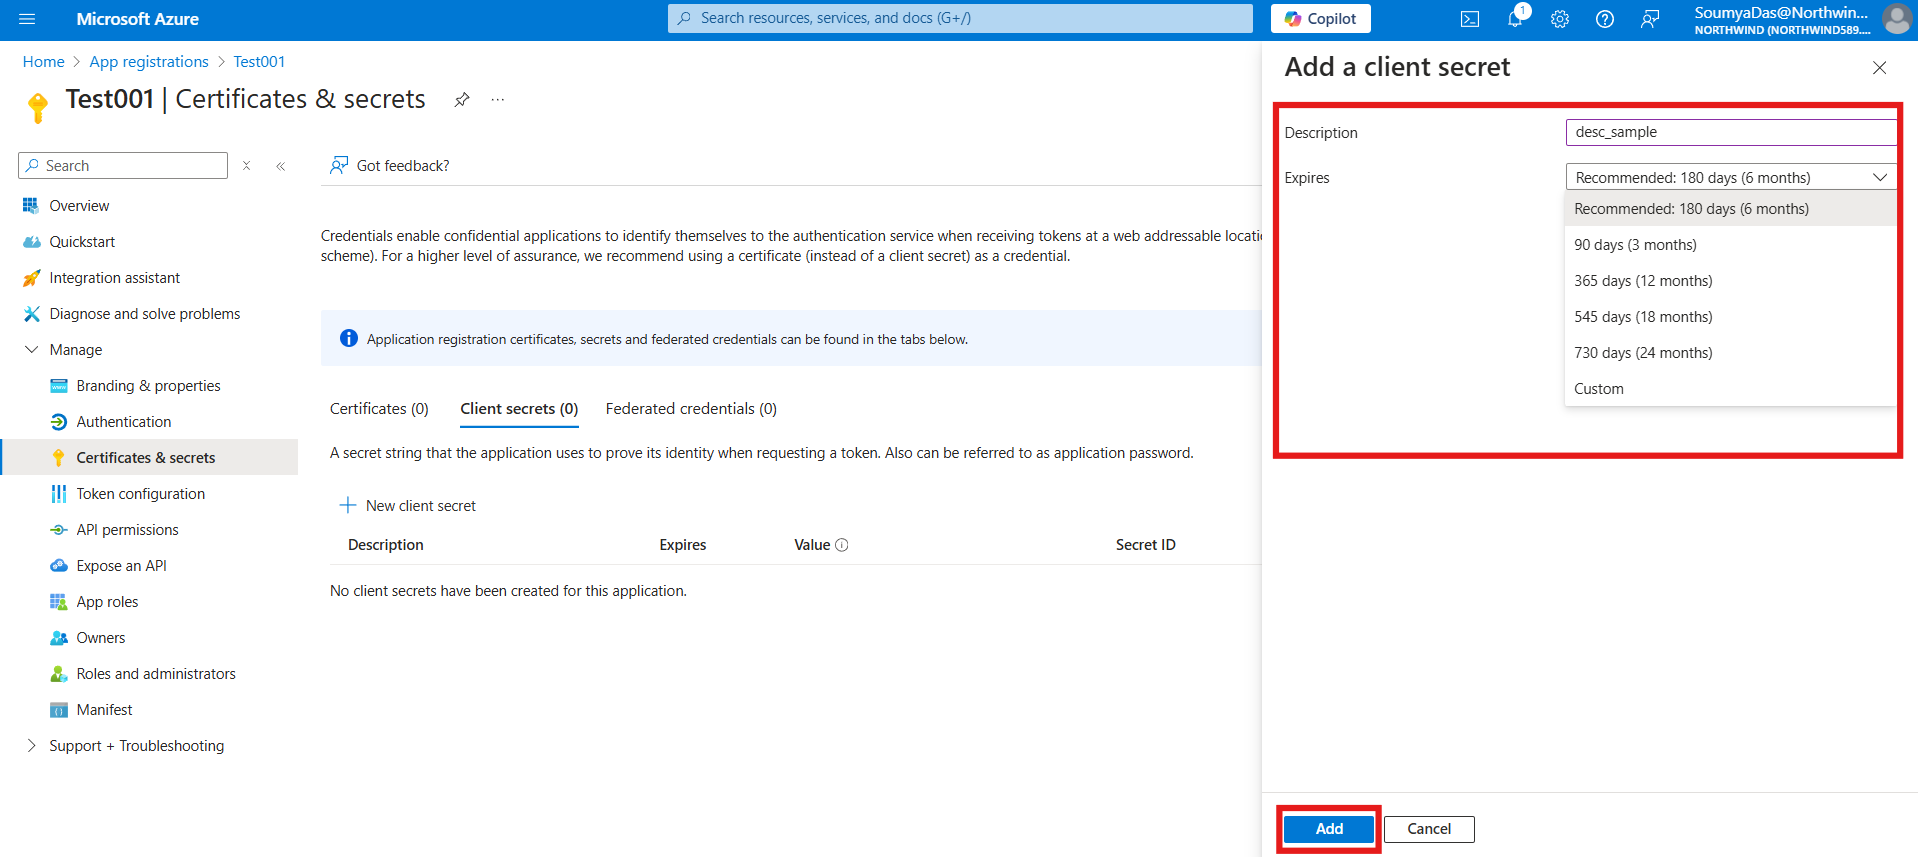
Task: Collapse the left navigation pane
Action: click(281, 166)
